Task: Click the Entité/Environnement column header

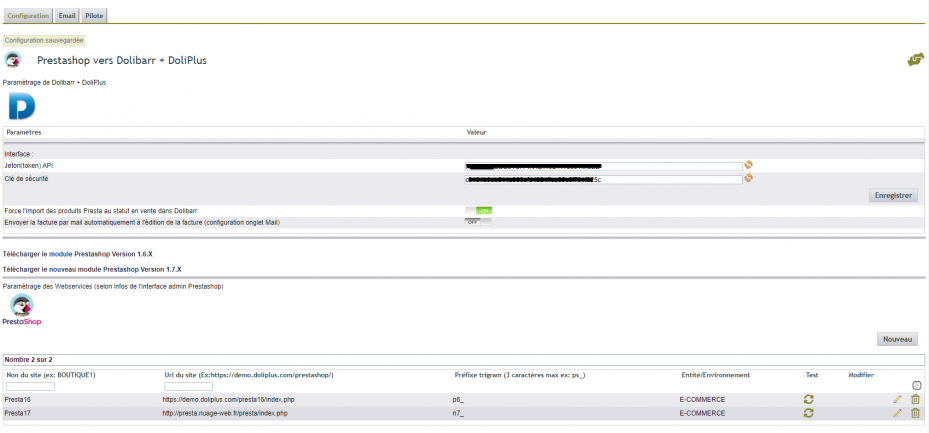Action: (x=716, y=375)
